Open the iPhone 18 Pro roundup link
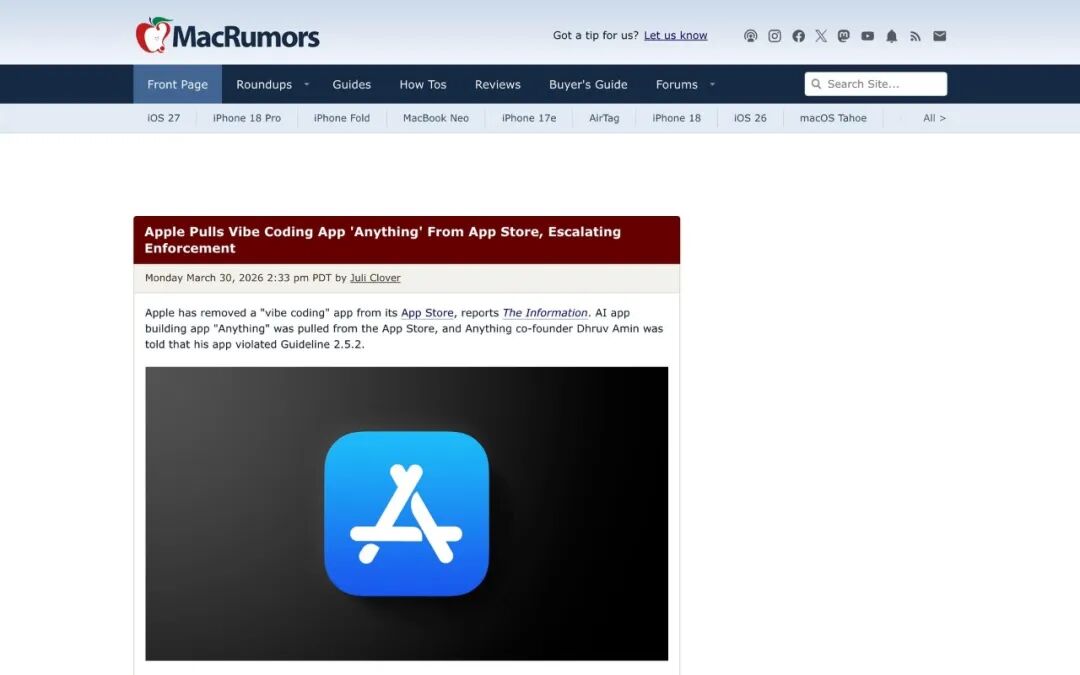Viewport: 1080px width, 675px height. click(247, 118)
